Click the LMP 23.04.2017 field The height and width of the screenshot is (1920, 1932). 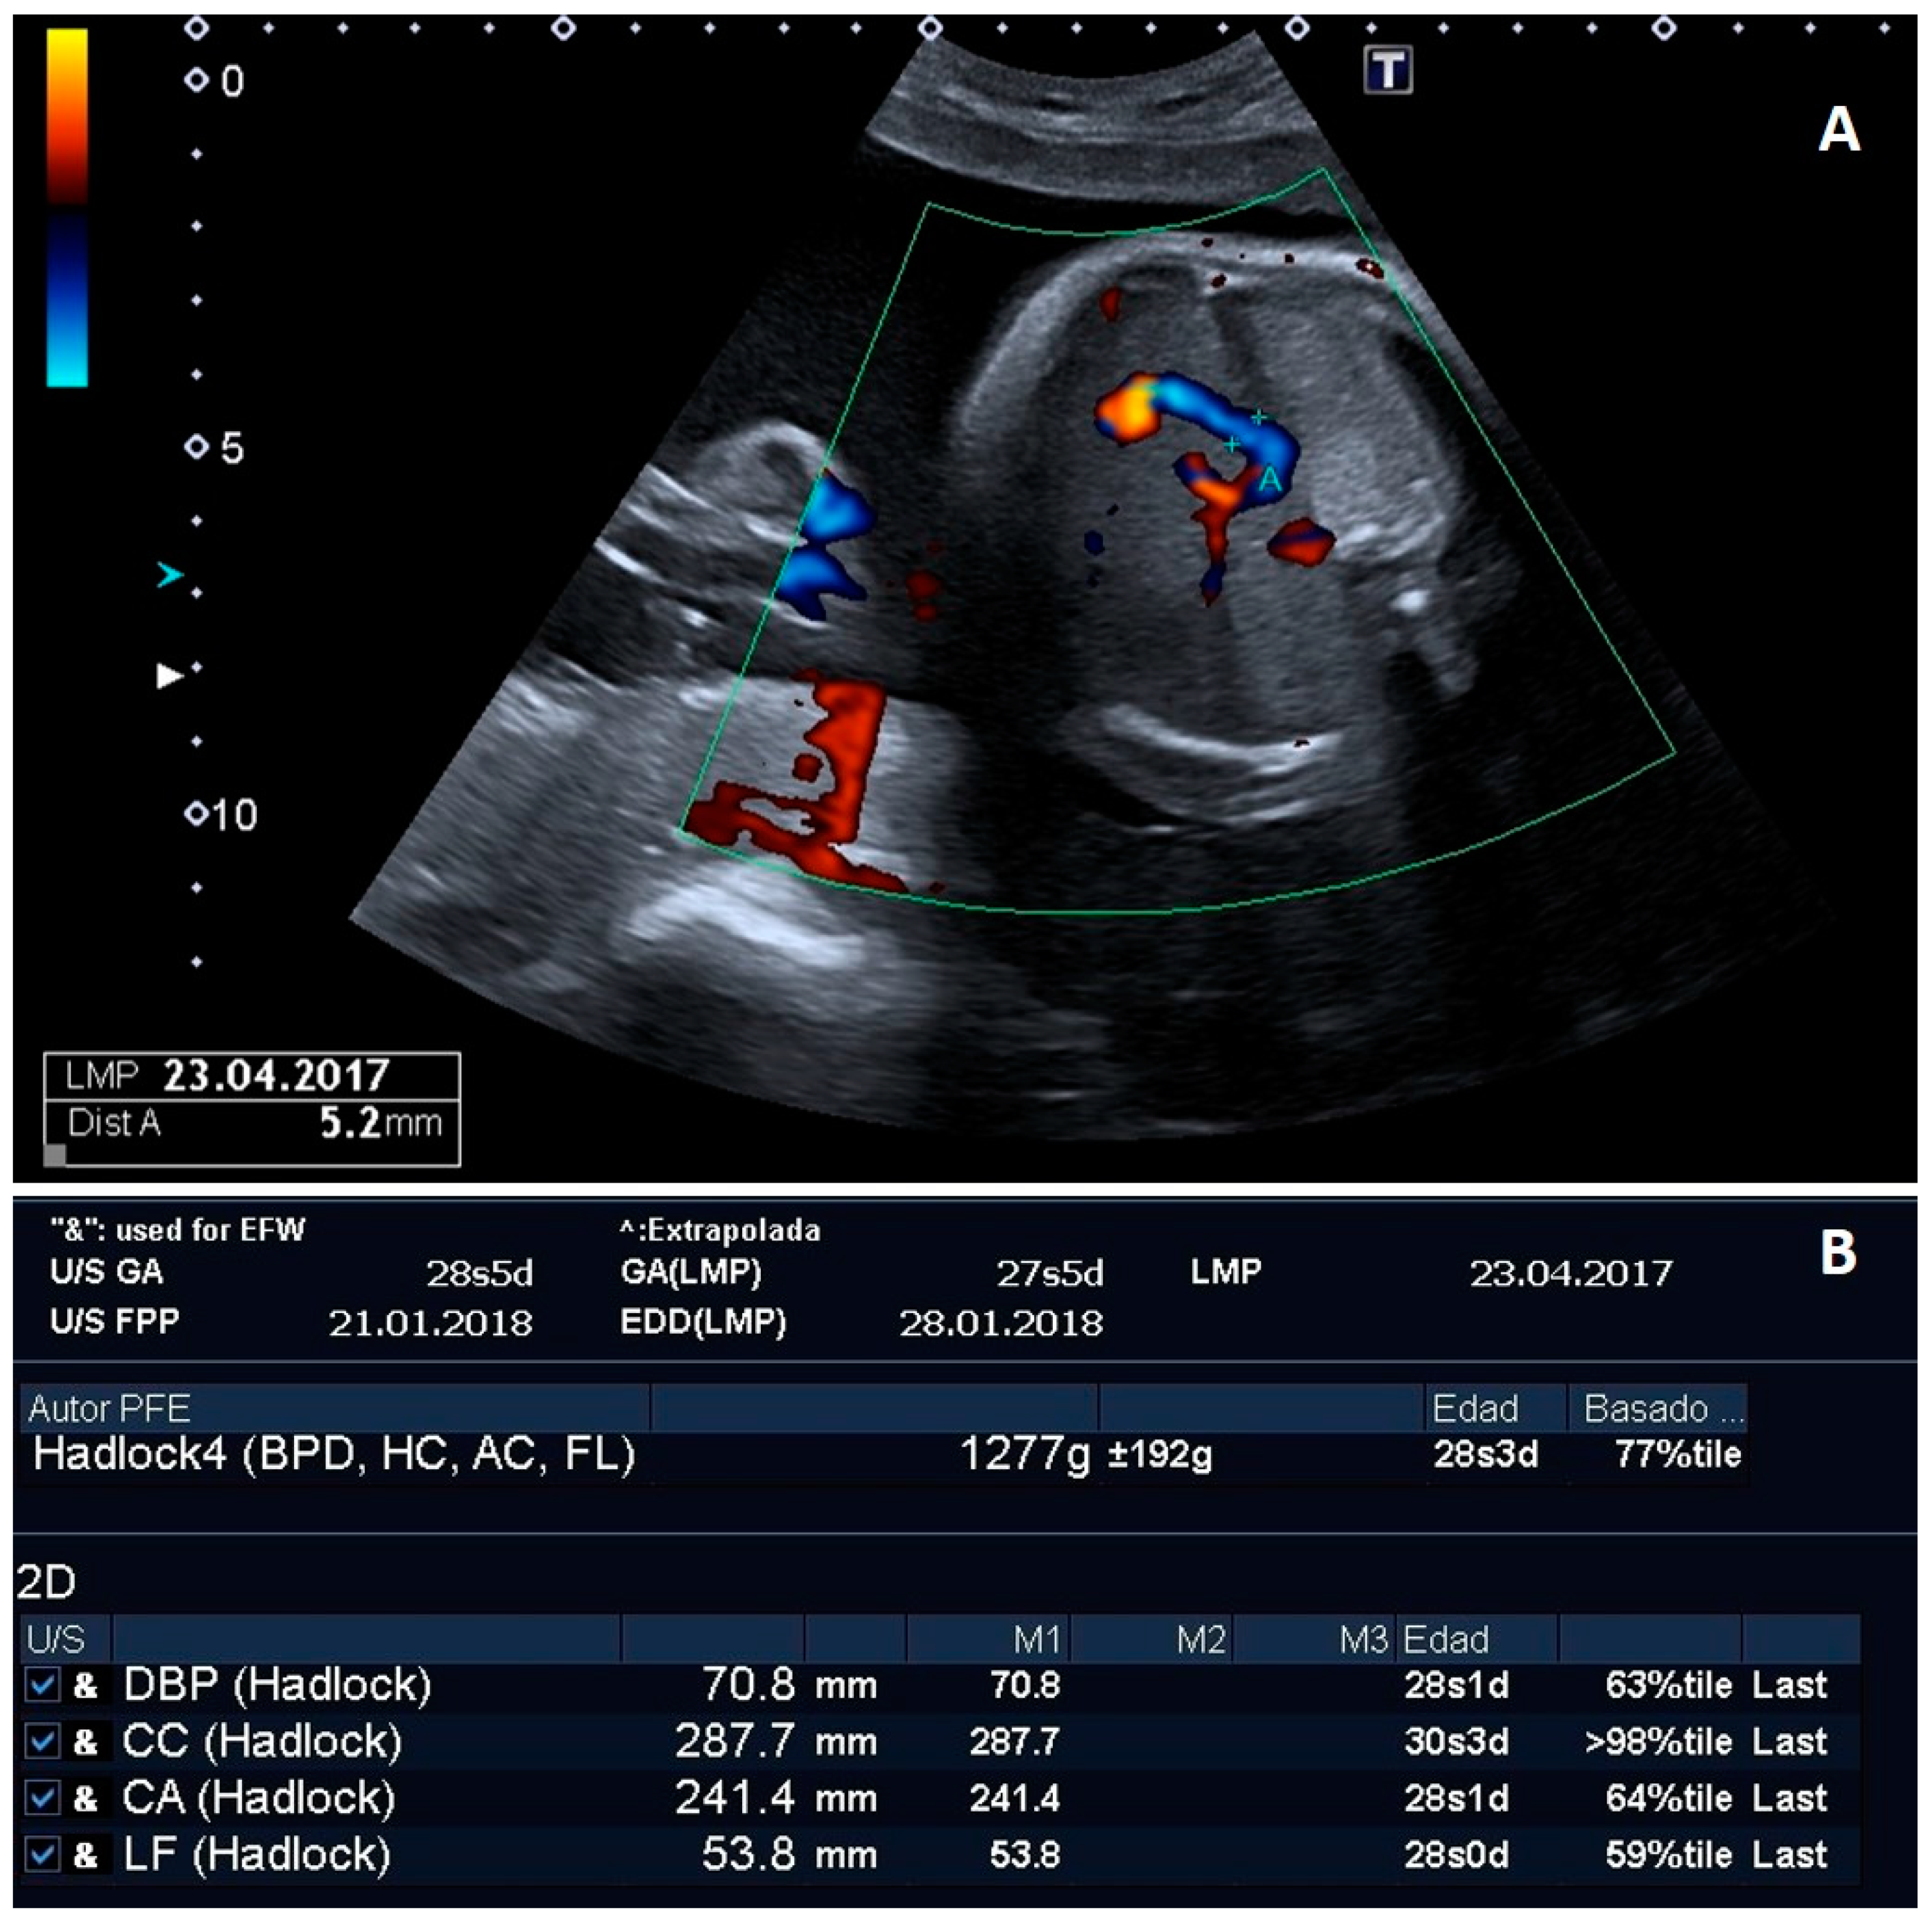coord(252,1076)
